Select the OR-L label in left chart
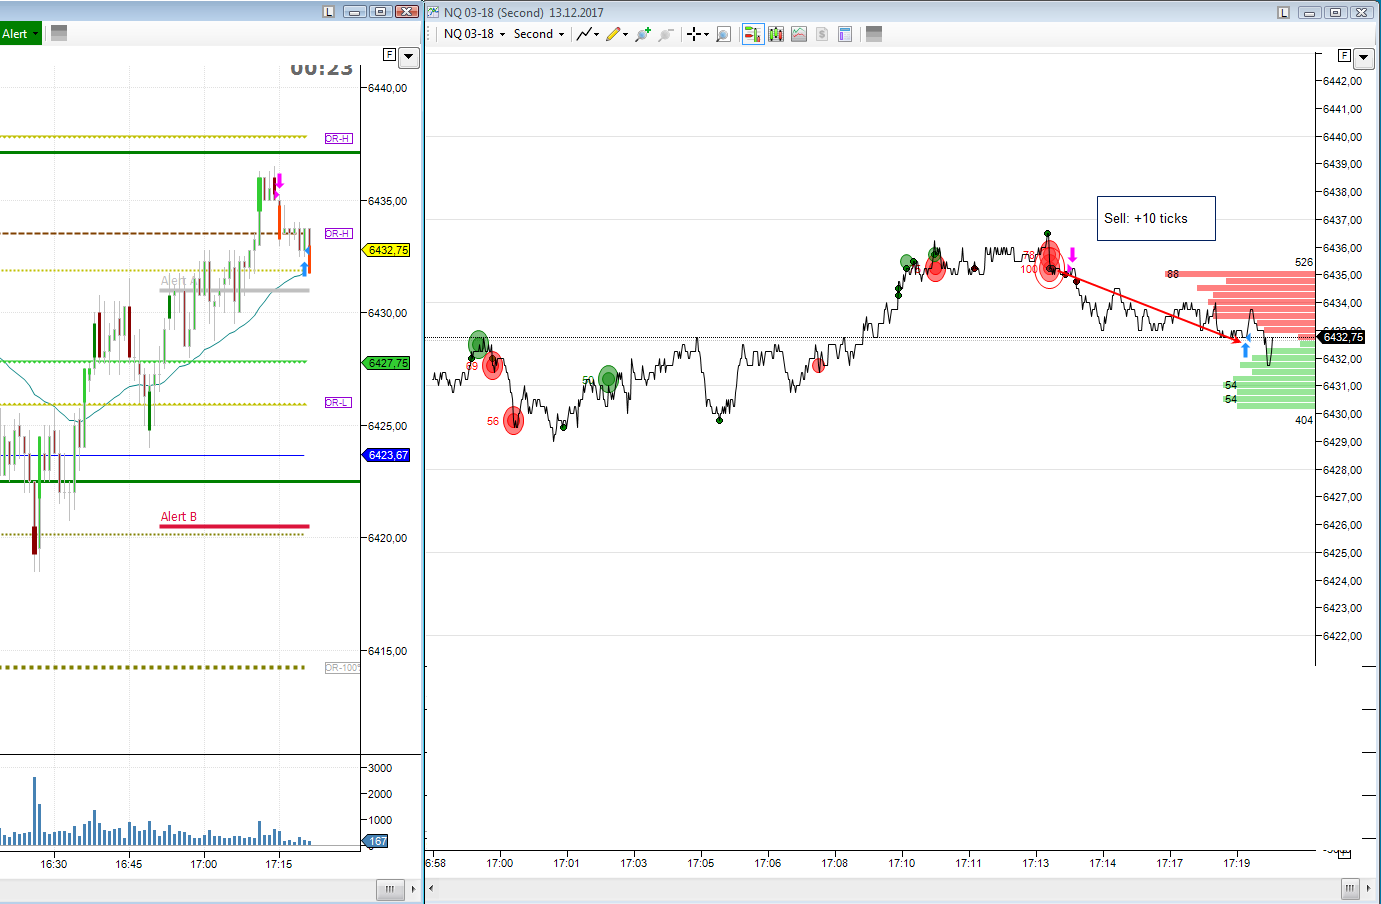1381x904 pixels. click(338, 402)
